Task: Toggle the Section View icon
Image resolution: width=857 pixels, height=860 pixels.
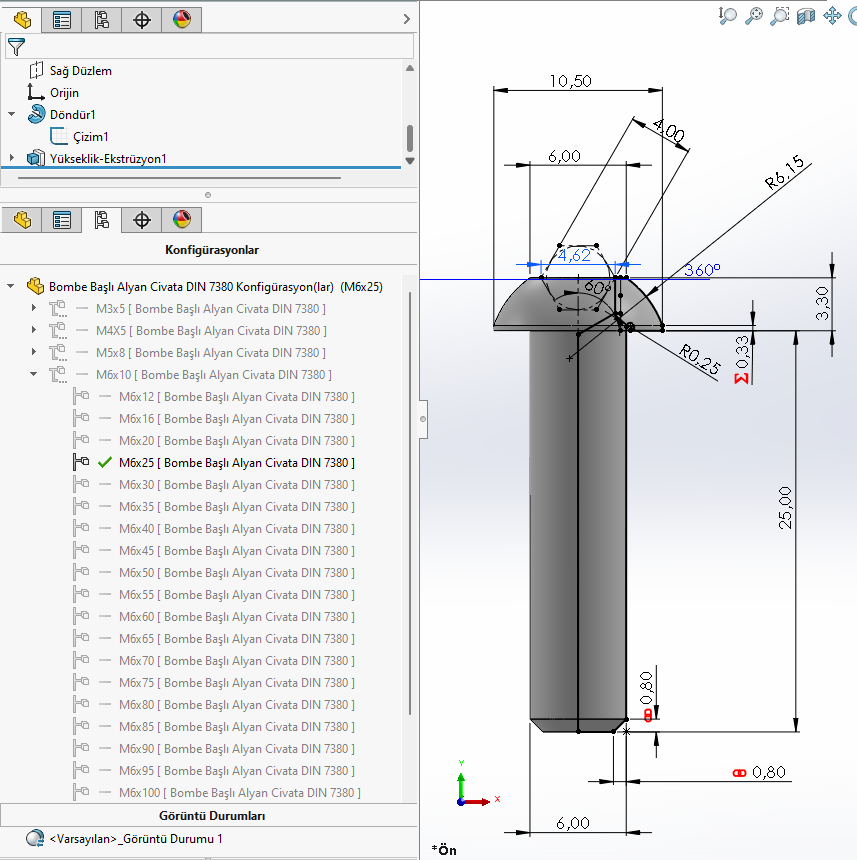Action: pyautogui.click(x=806, y=15)
